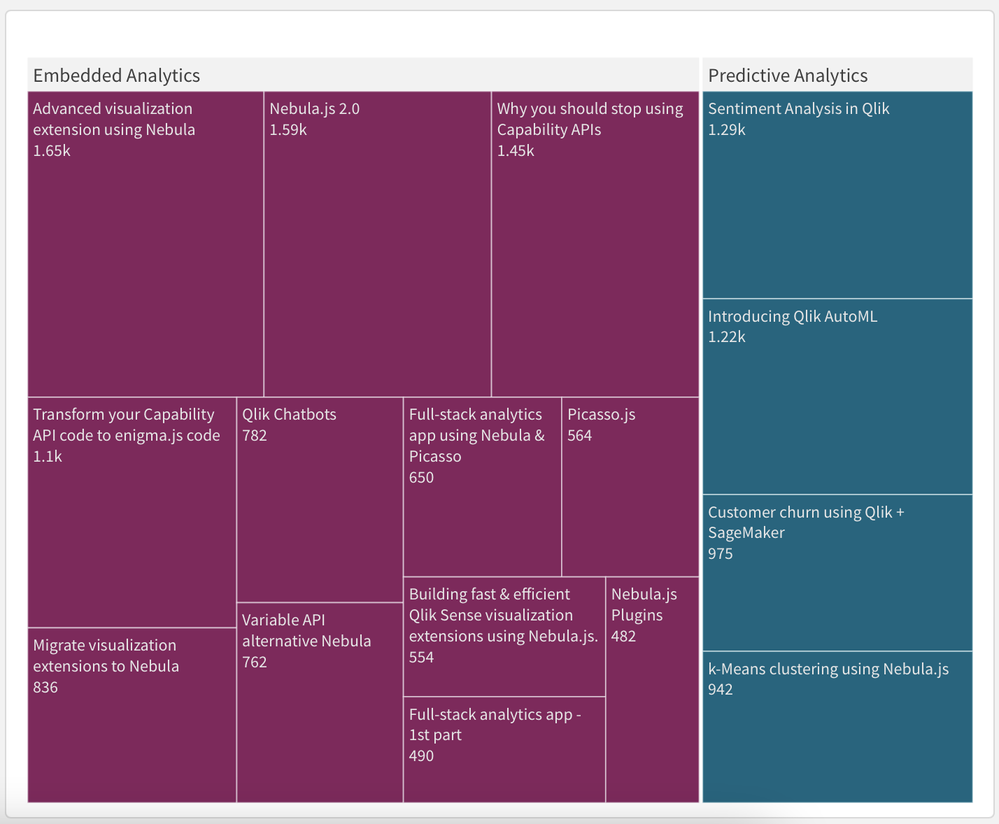This screenshot has height=824, width=999.
Task: Click the Qlik Chatbots tile
Action: coord(320,500)
